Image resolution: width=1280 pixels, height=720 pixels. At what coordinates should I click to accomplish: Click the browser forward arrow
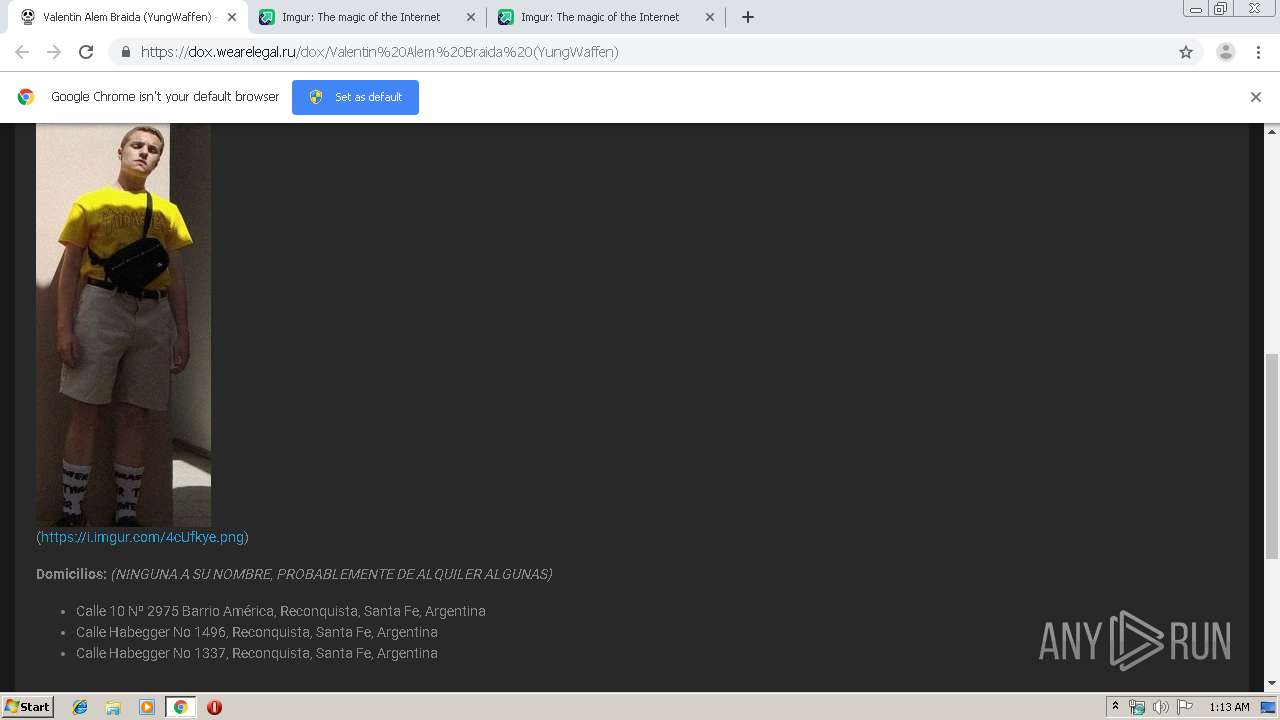pos(54,52)
